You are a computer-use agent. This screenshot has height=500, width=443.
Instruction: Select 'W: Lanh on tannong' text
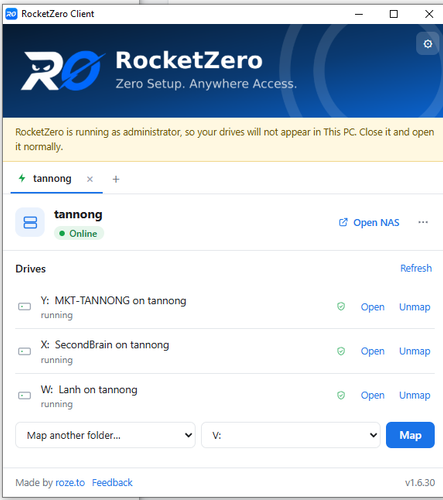(89, 390)
